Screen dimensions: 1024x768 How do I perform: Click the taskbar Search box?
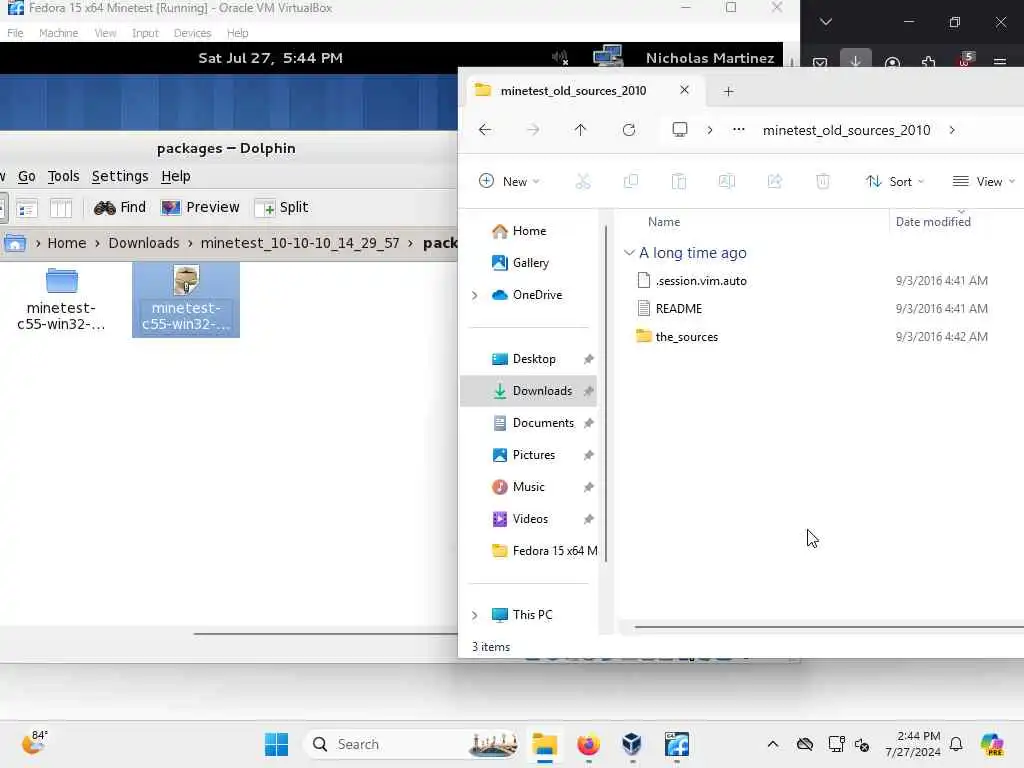413,744
